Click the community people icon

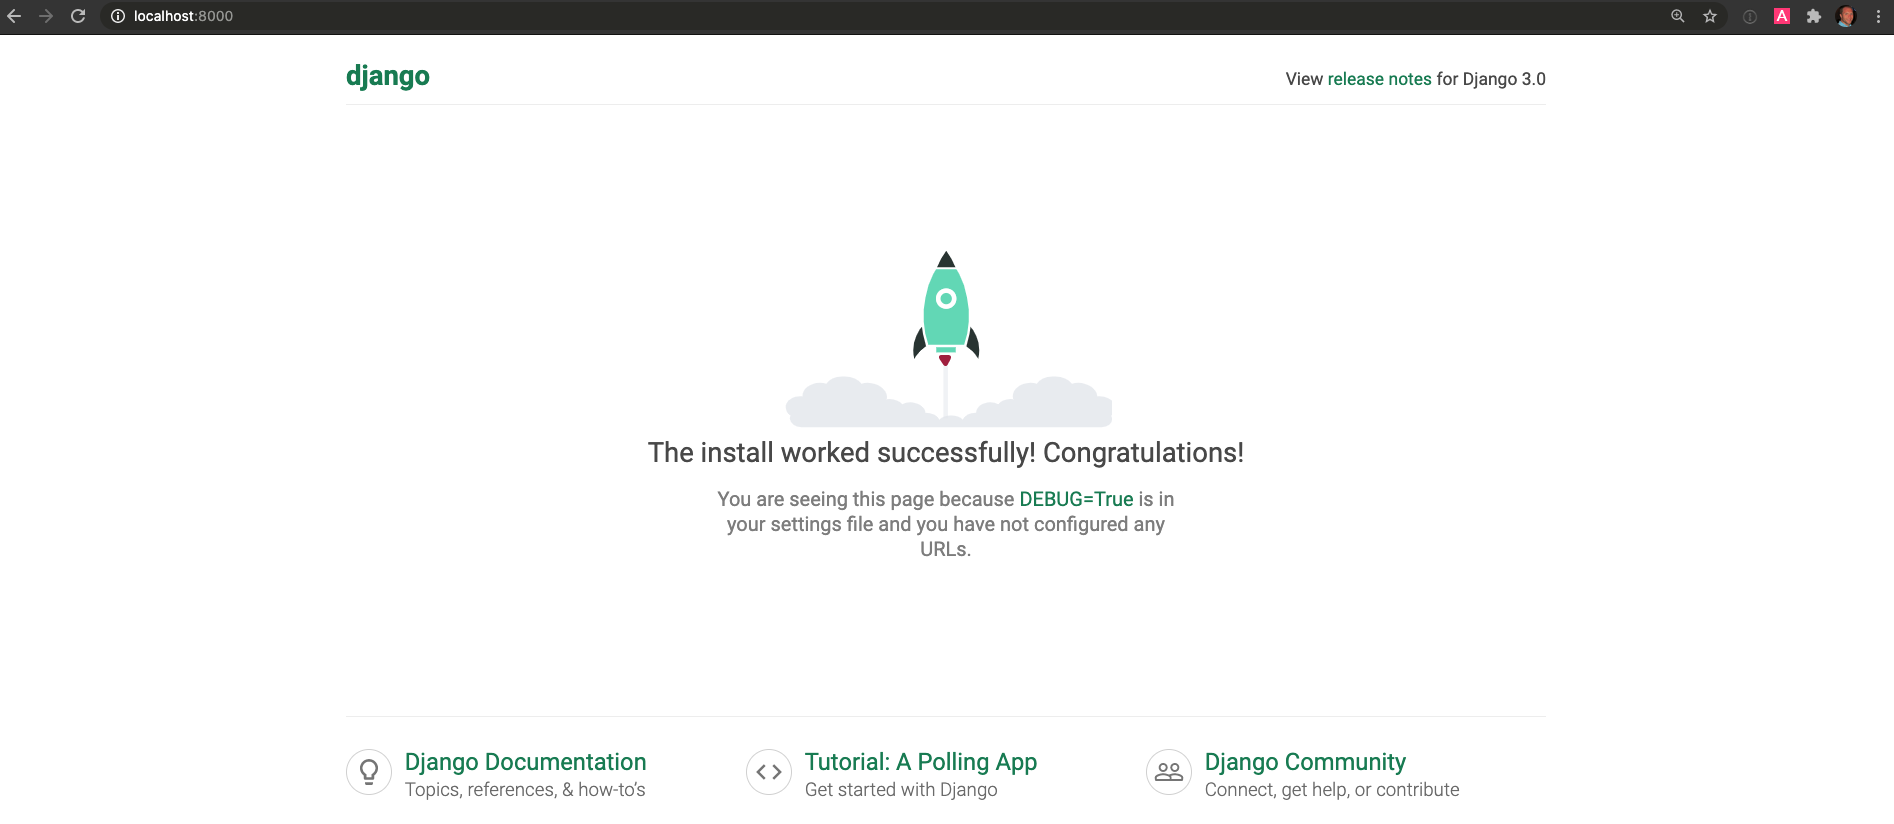[1169, 772]
